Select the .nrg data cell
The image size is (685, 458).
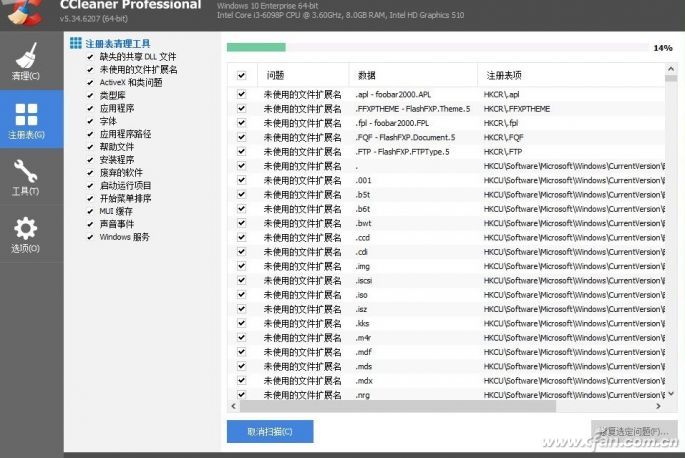(x=363, y=395)
